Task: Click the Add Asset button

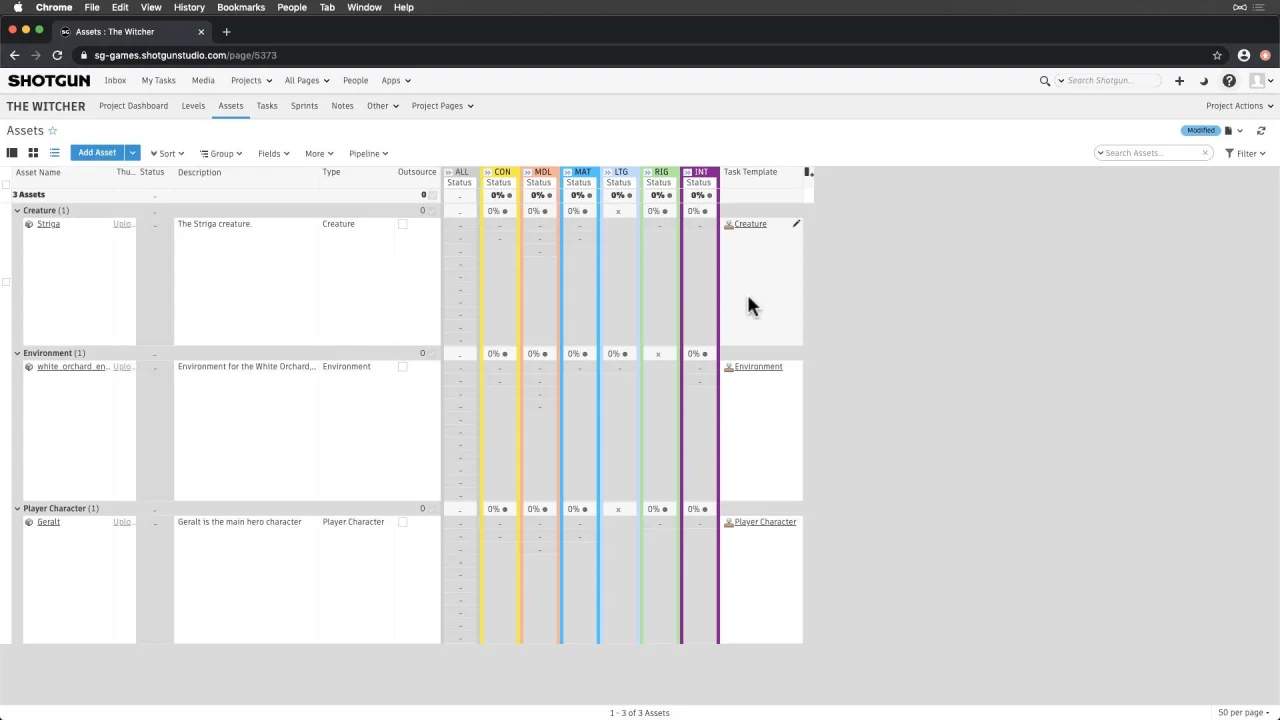Action: [x=97, y=153]
